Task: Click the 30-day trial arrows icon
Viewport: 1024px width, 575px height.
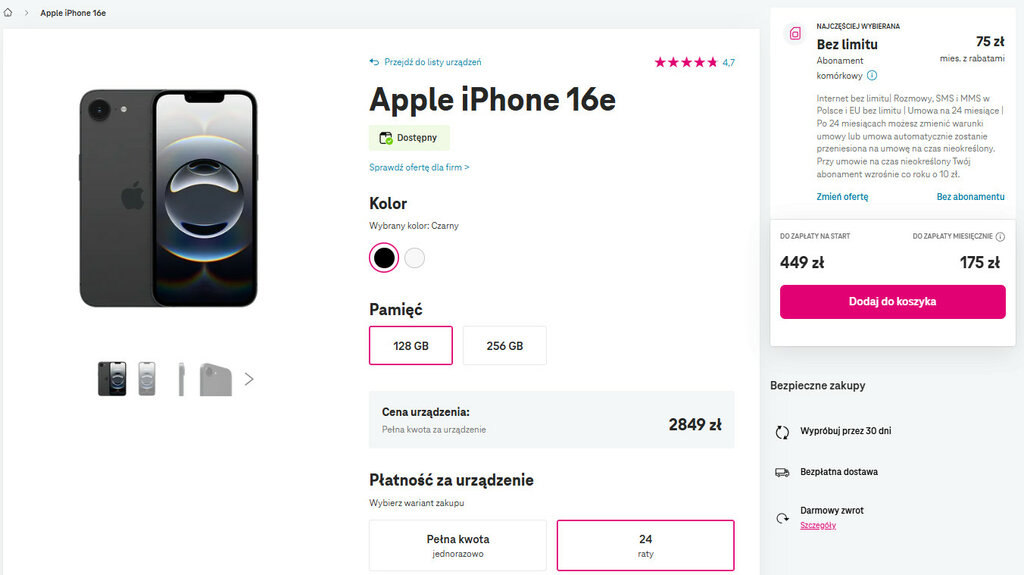Action: pyautogui.click(x=782, y=432)
